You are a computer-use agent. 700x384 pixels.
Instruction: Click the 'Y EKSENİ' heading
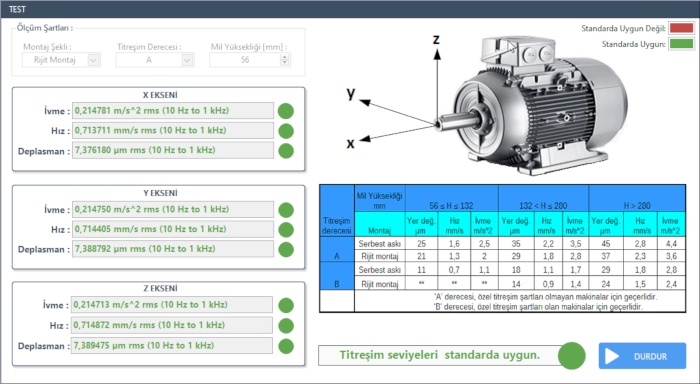click(160, 193)
